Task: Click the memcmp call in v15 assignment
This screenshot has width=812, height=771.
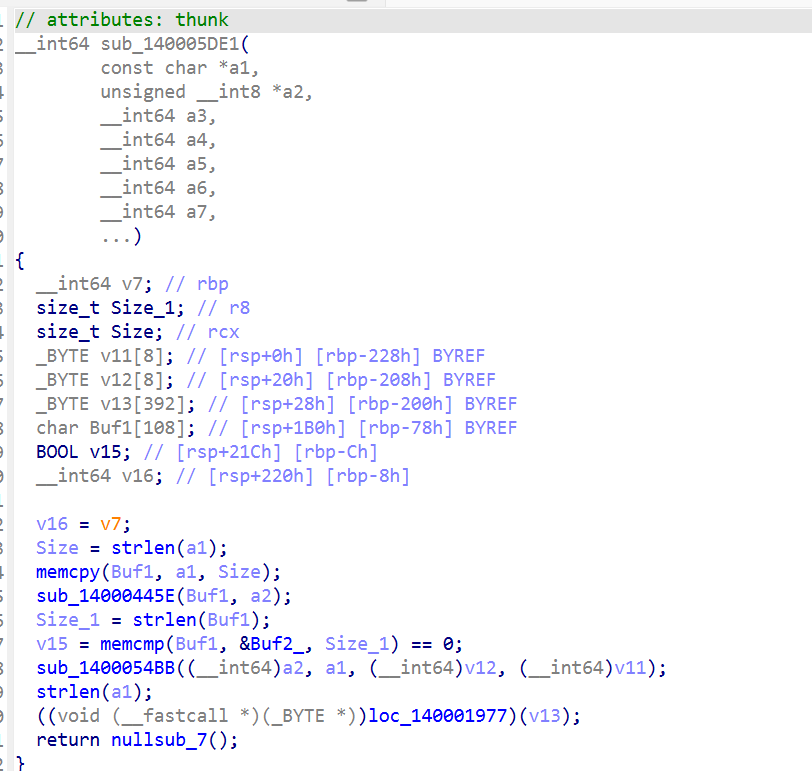Action: point(132,644)
